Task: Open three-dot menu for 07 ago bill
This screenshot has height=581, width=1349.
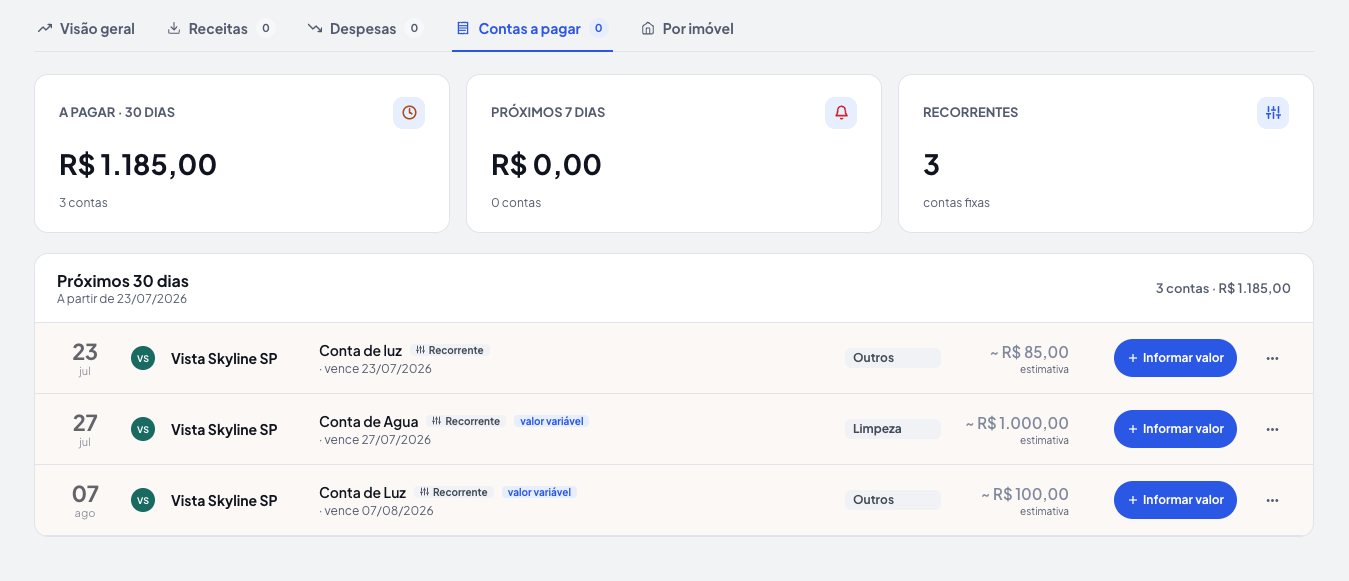Action: point(1272,500)
